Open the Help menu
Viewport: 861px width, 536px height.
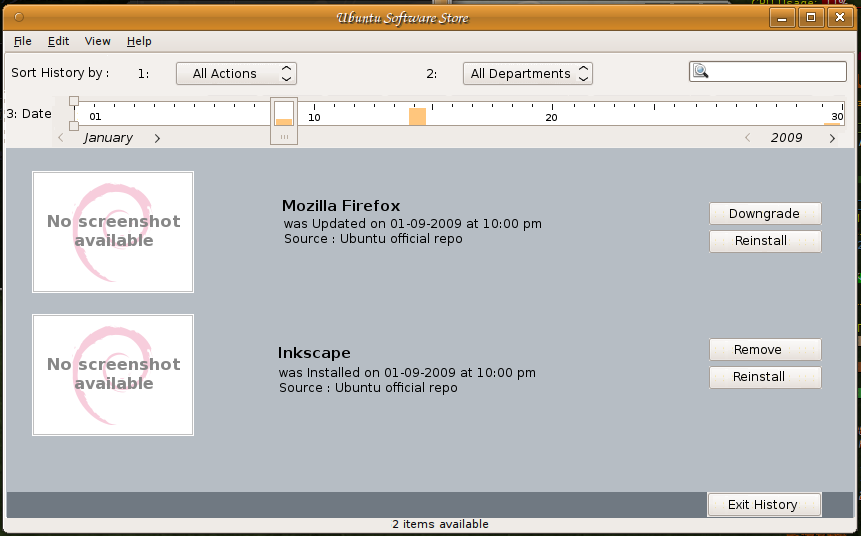139,41
